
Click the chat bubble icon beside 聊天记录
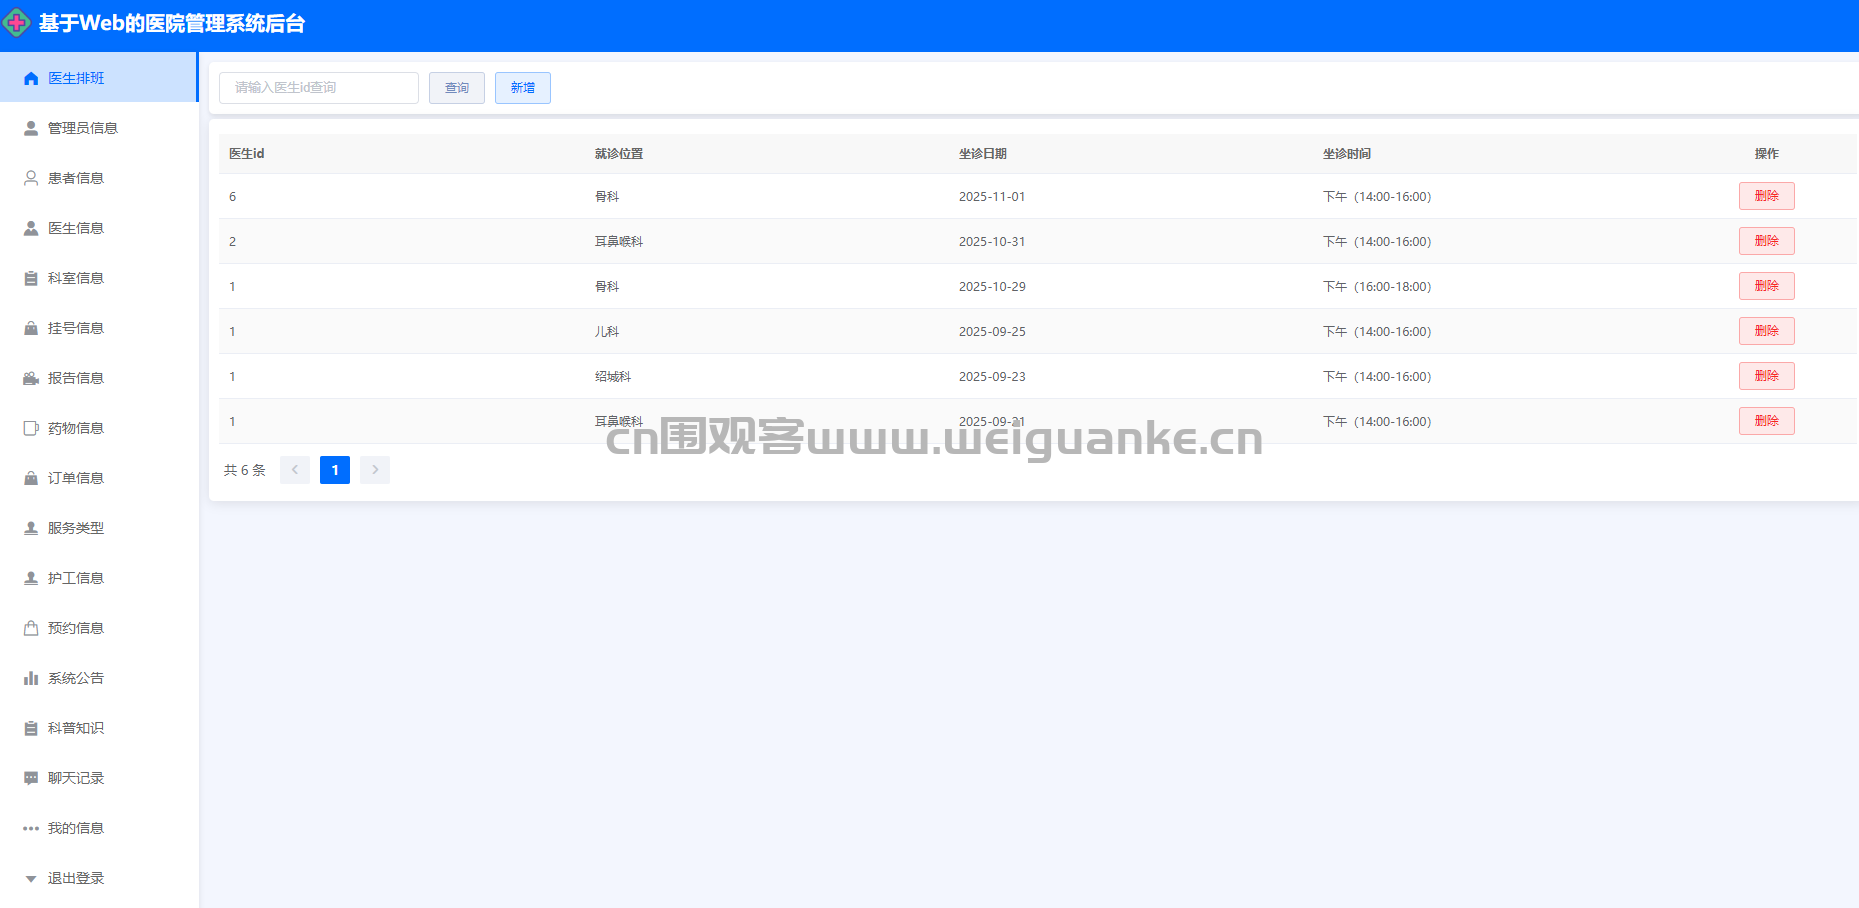31,778
